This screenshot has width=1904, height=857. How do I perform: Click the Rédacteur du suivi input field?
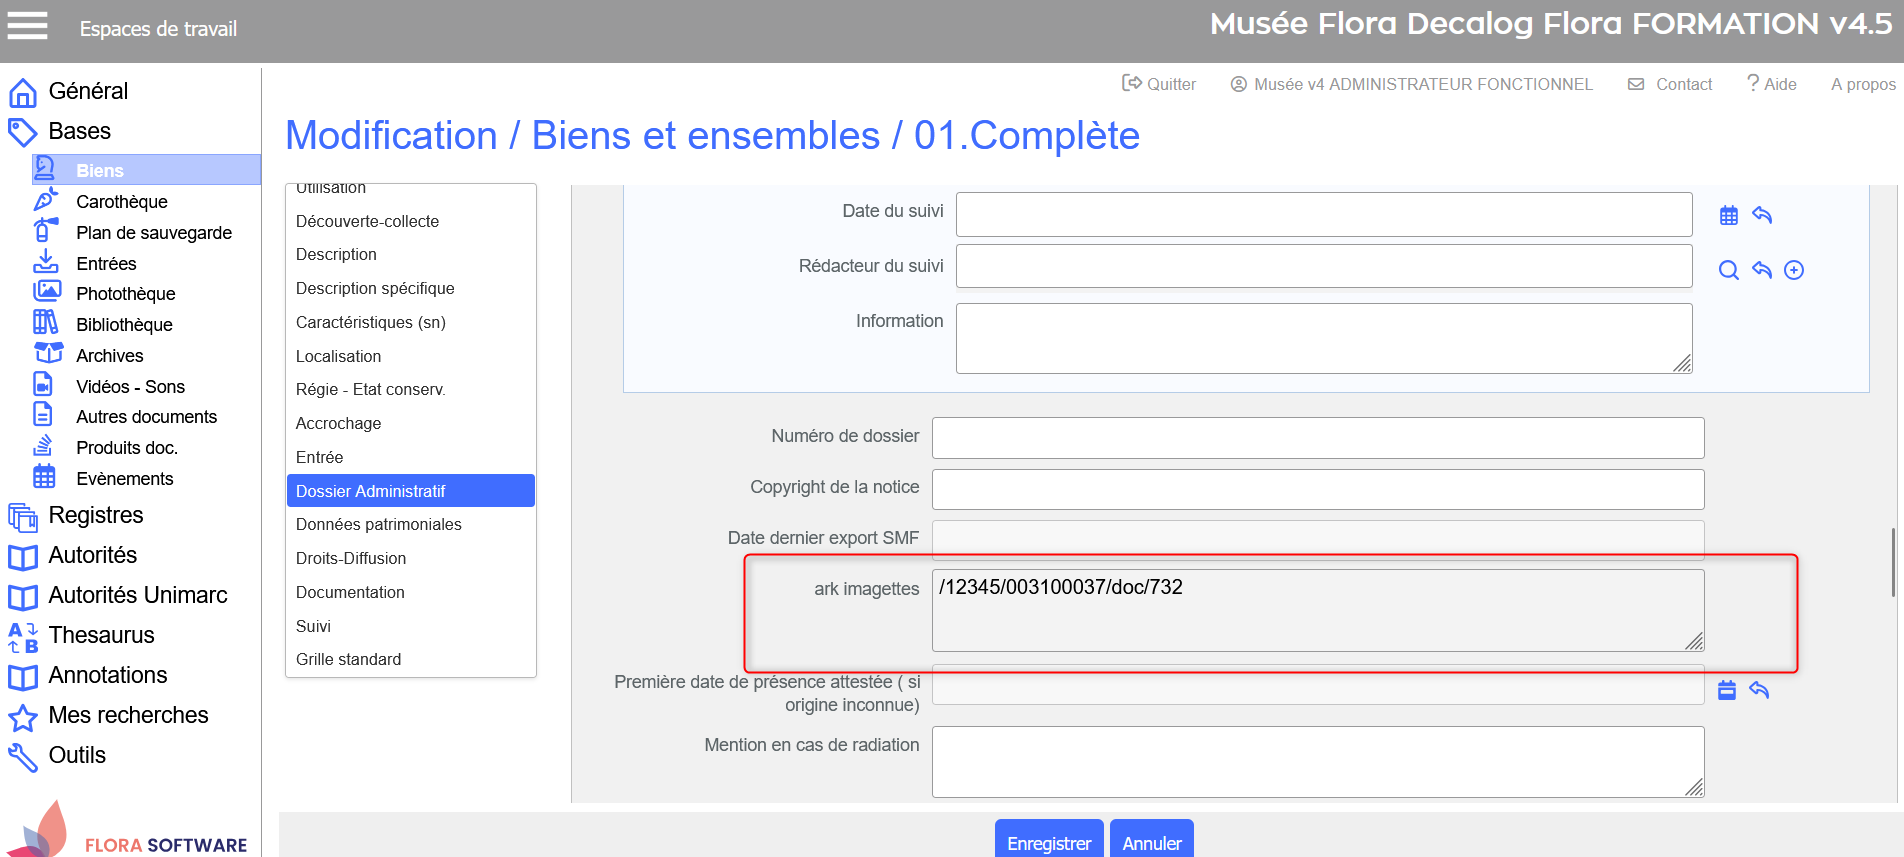click(x=1324, y=266)
